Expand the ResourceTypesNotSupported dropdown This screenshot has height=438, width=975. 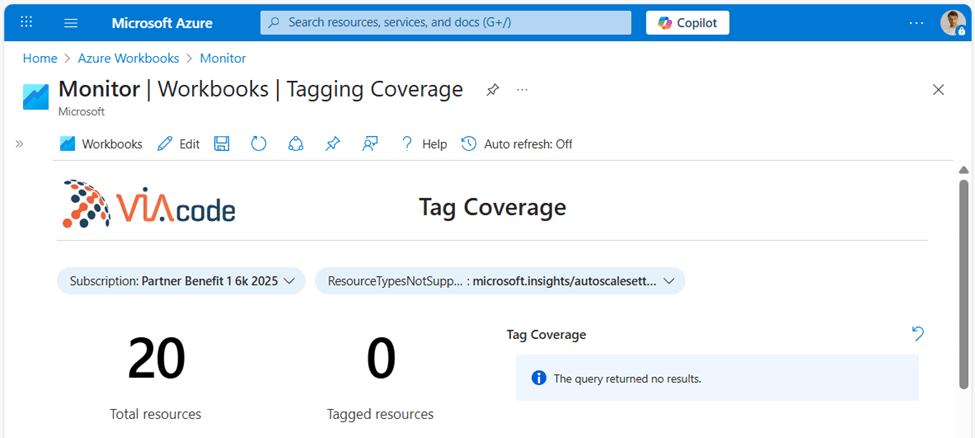pyautogui.click(x=500, y=281)
